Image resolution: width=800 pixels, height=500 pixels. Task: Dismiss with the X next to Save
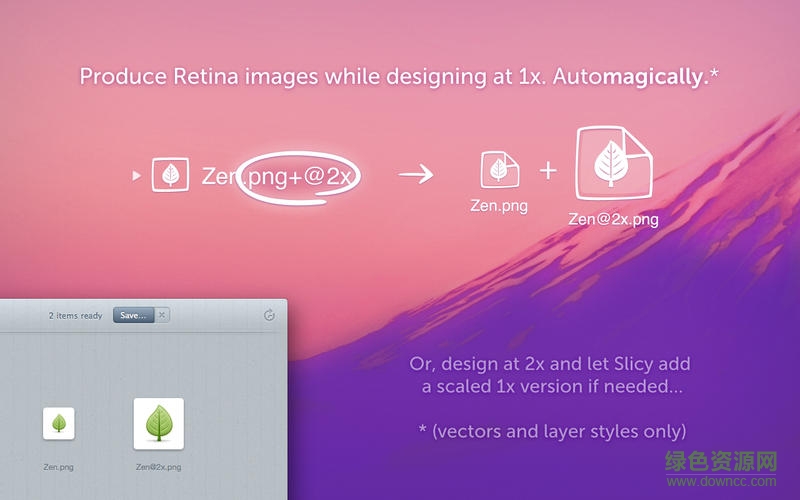pyautogui.click(x=162, y=315)
